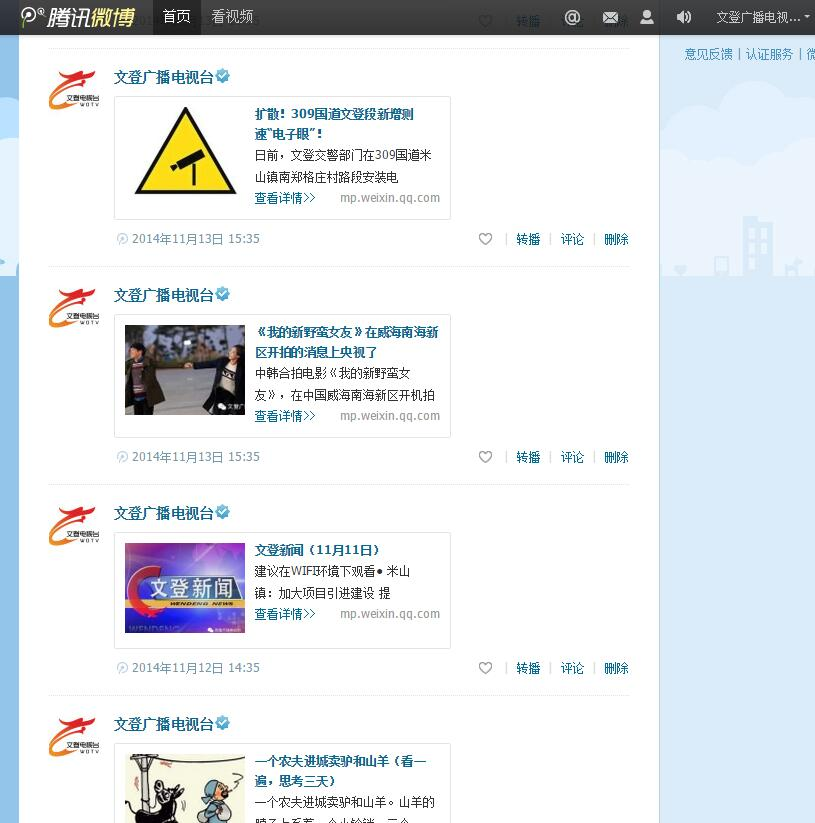The height and width of the screenshot is (823, 815).
Task: Expand 查看详情 on the 文登新闻 post
Action: (x=284, y=614)
